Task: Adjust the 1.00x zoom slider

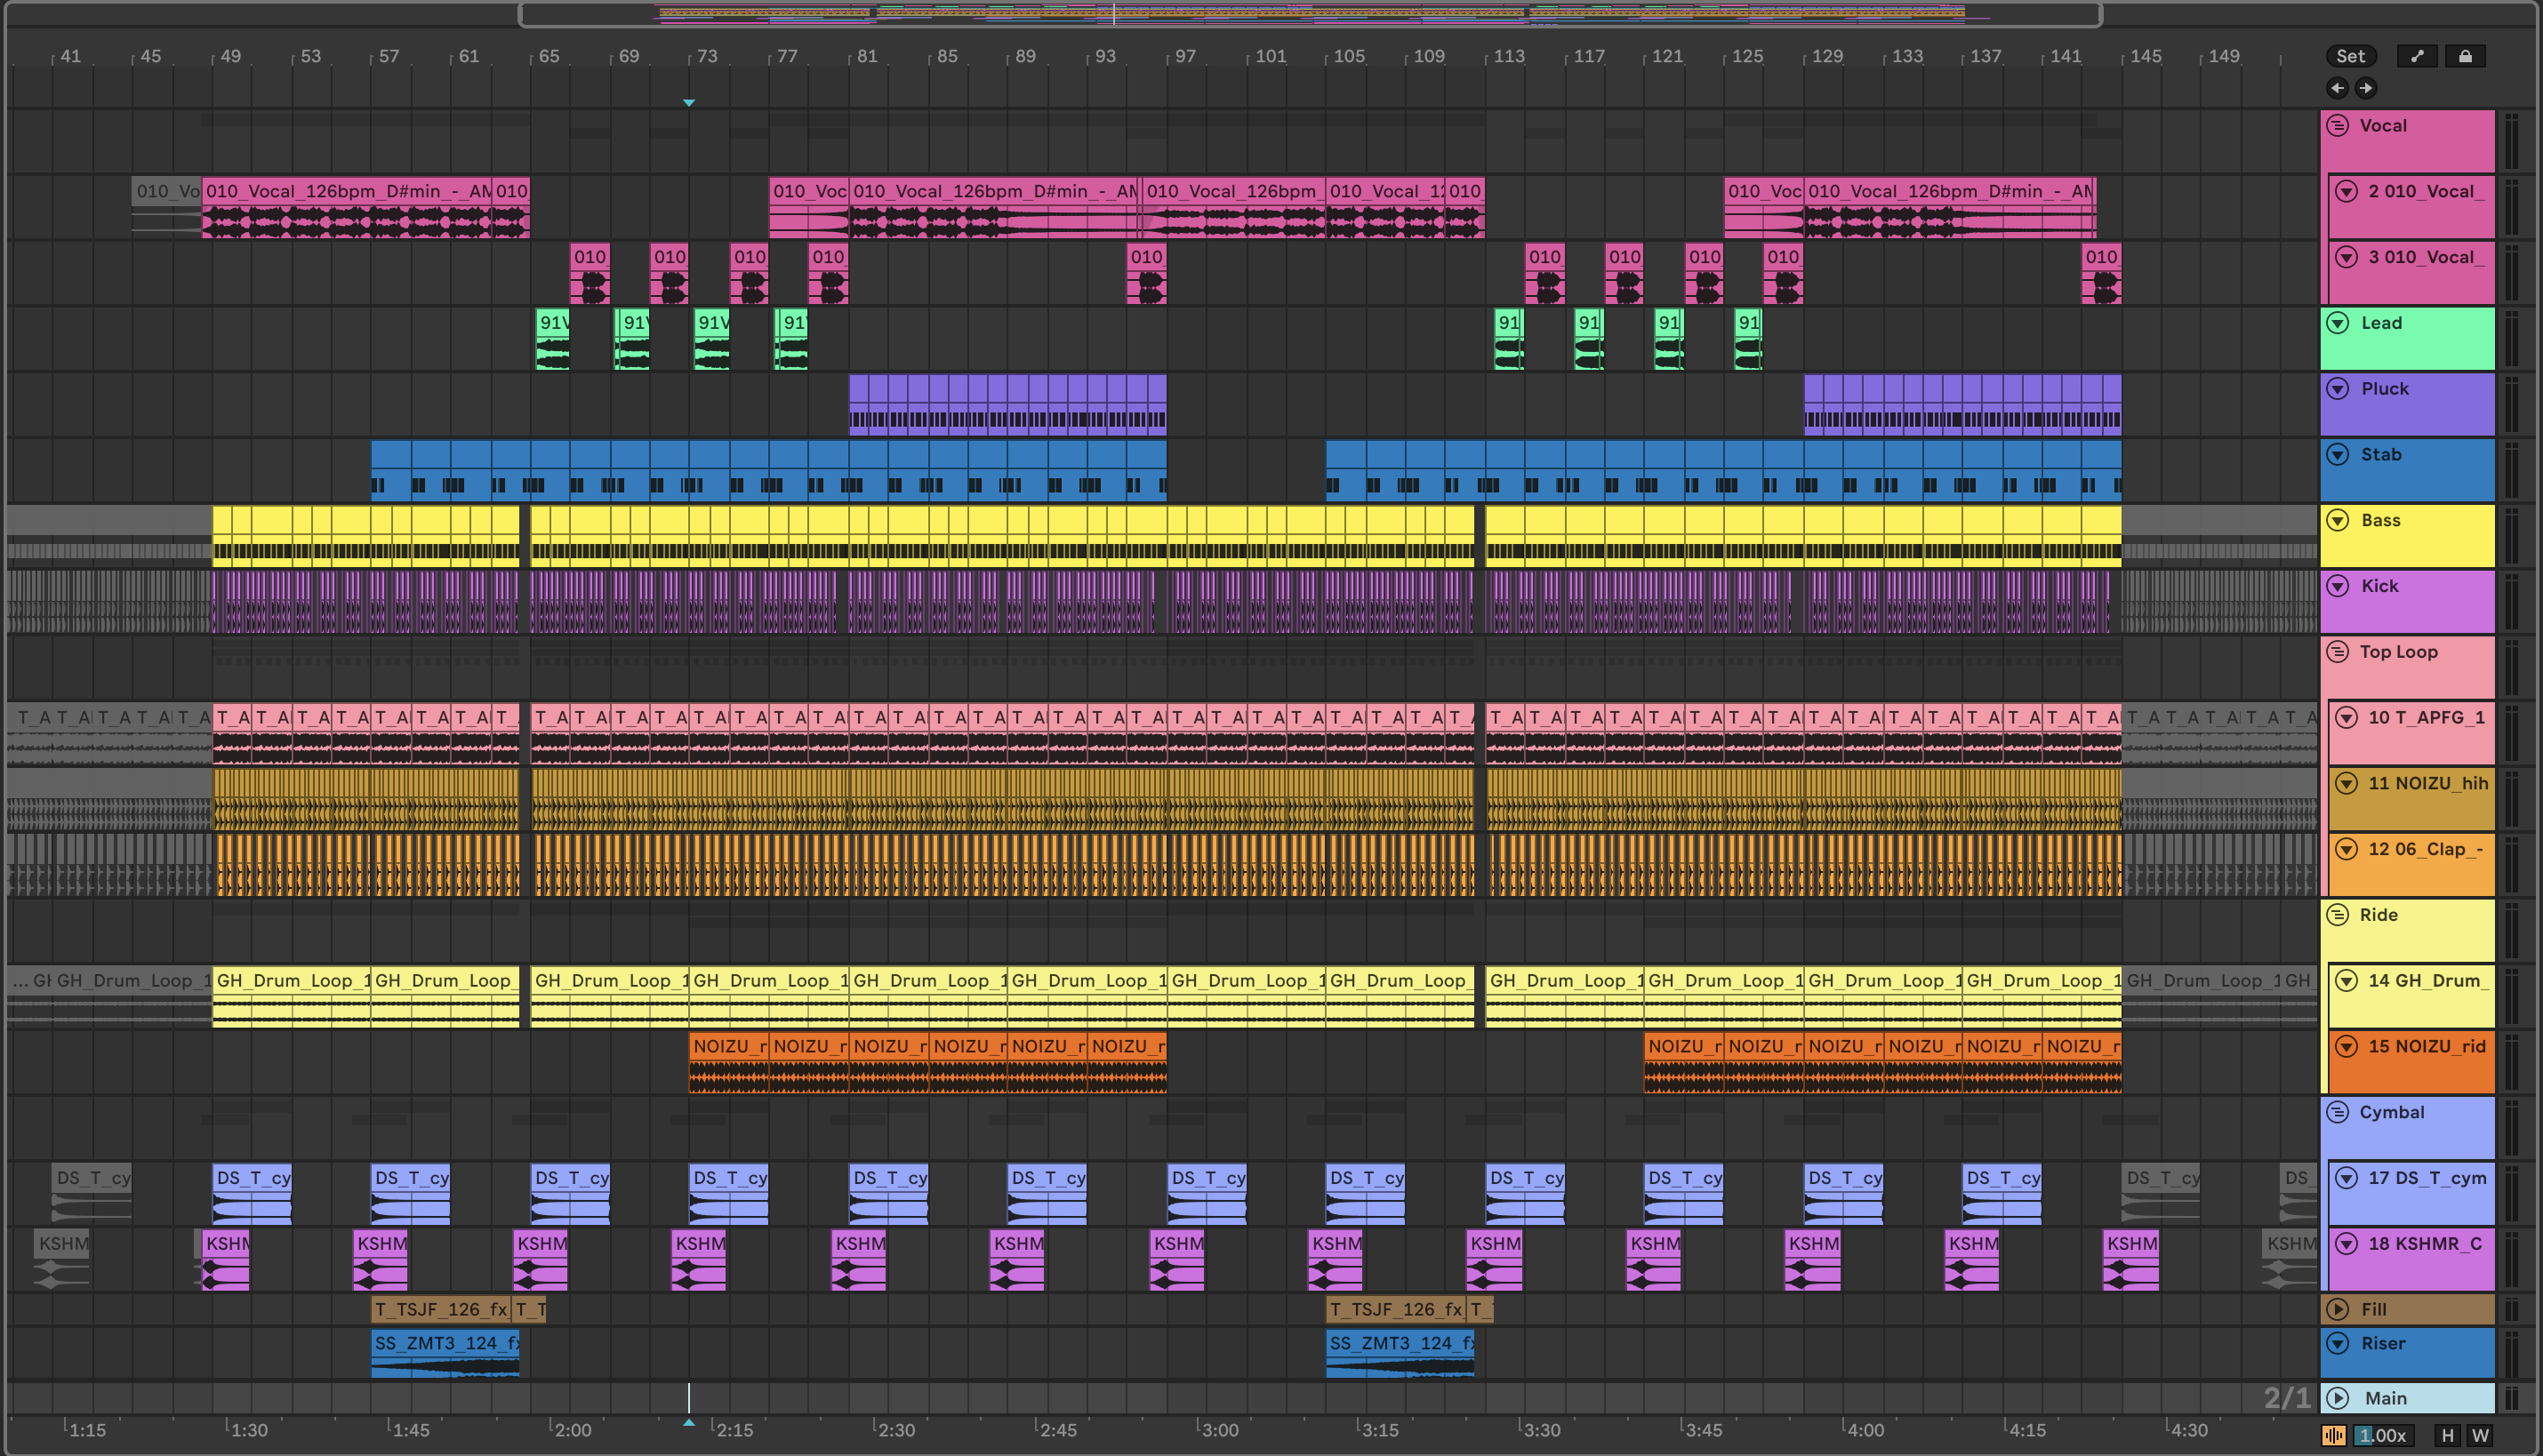Action: pyautogui.click(x=2382, y=1435)
